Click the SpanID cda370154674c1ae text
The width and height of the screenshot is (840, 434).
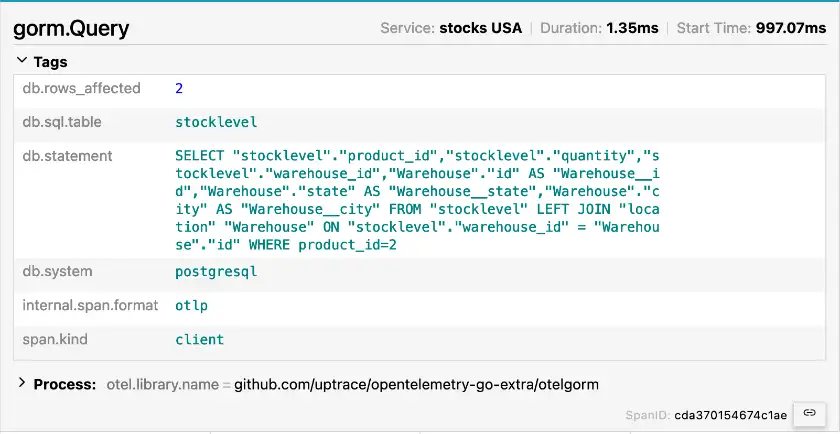point(730,413)
